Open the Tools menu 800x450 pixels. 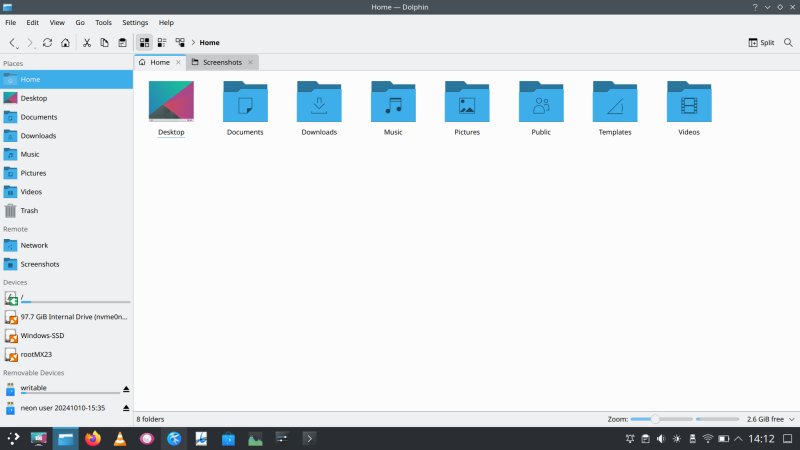103,22
